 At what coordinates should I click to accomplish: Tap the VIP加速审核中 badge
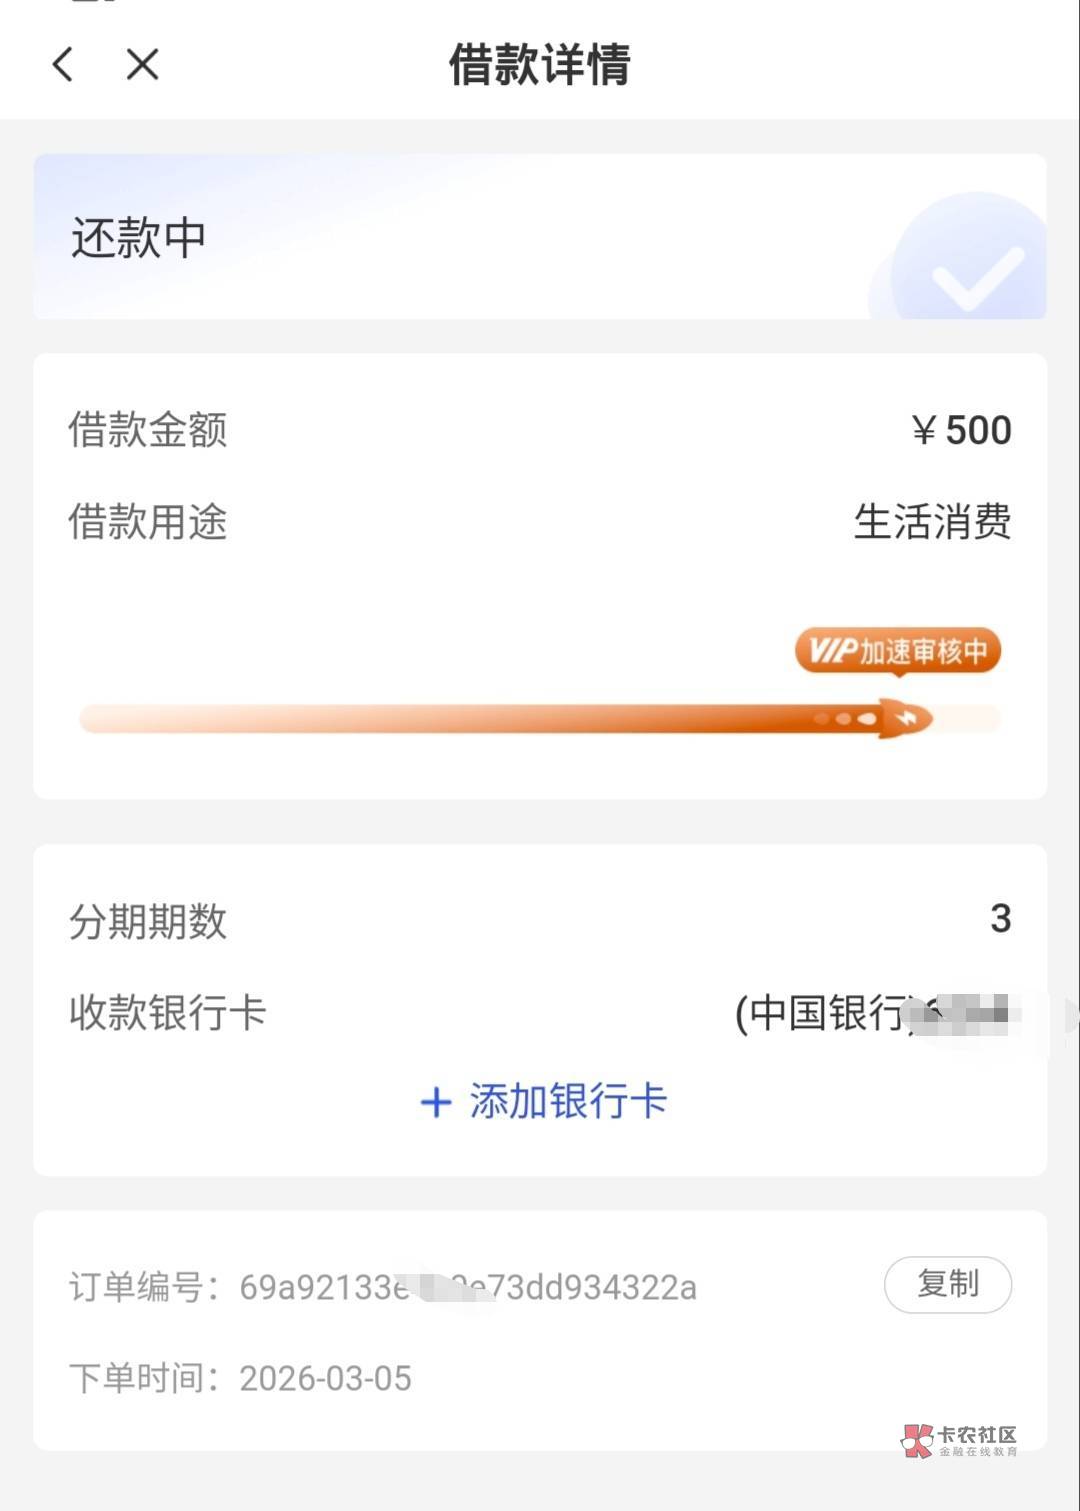coord(897,651)
